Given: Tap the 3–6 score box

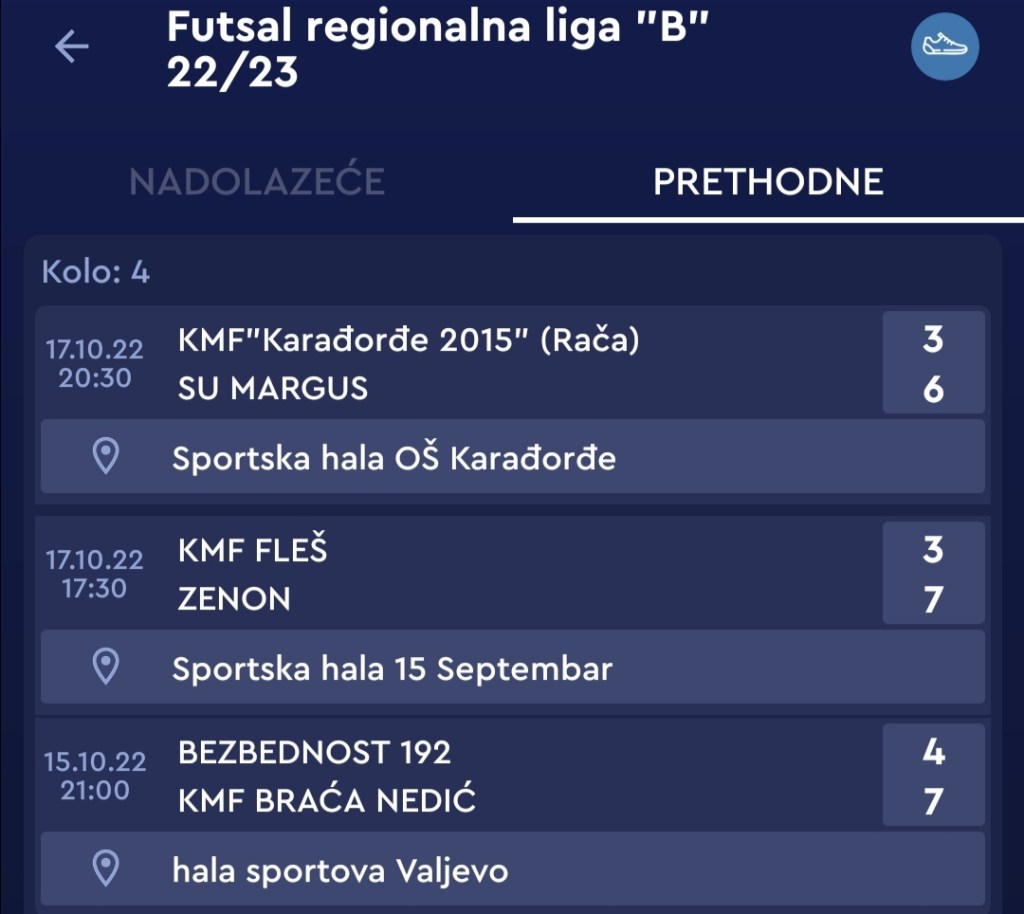Looking at the screenshot, I should click(933, 363).
